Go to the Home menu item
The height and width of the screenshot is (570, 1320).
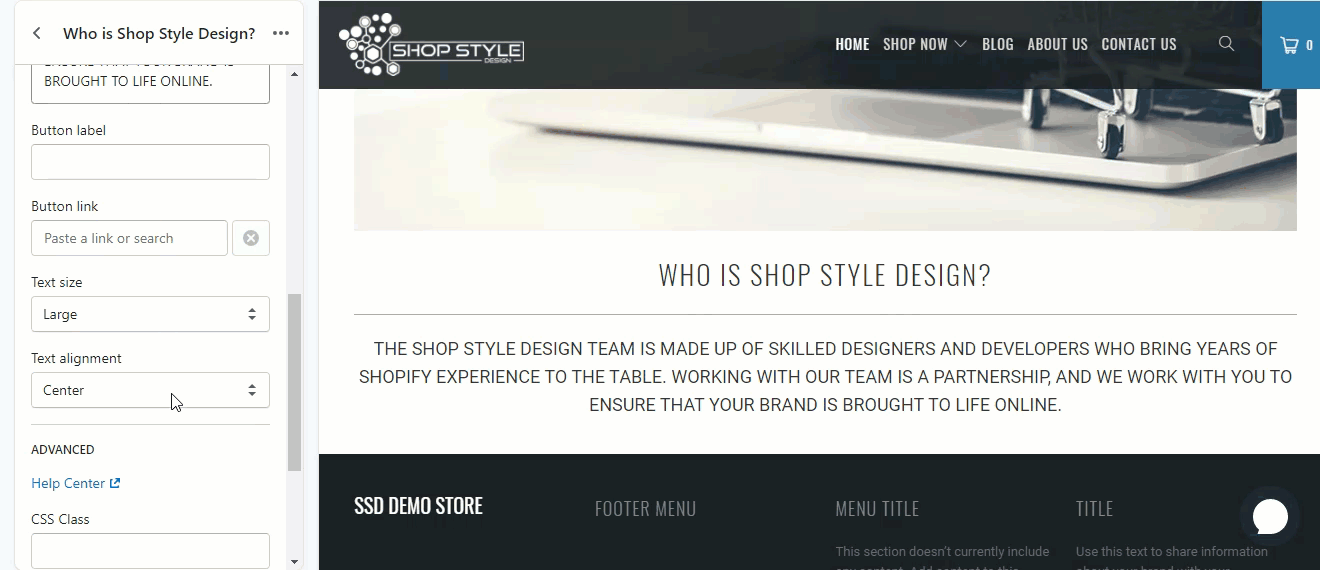[852, 44]
